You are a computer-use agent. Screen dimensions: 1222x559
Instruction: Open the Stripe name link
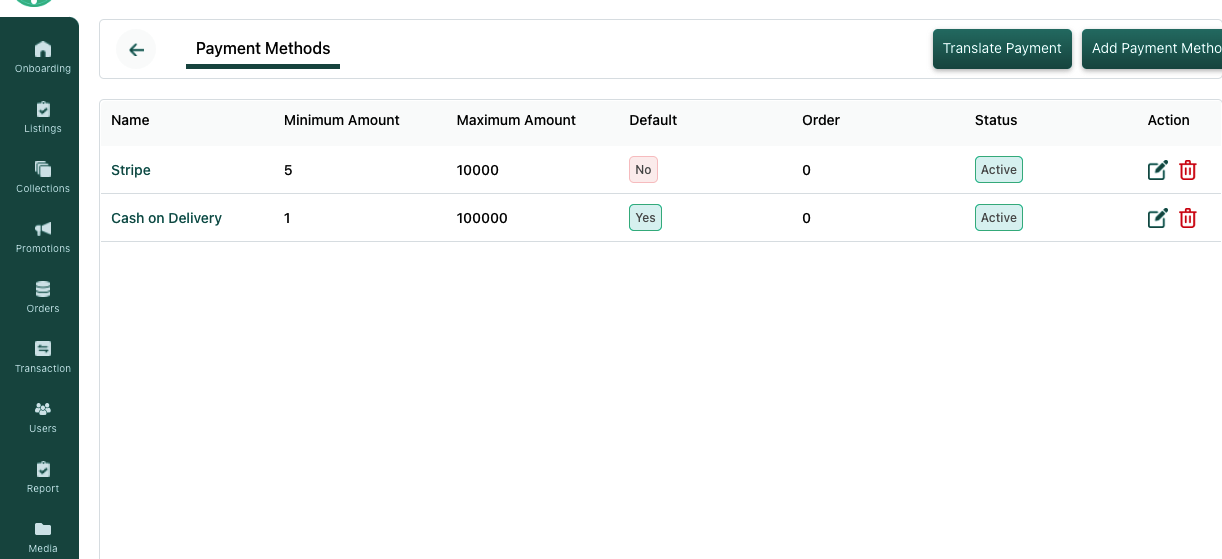pos(131,170)
